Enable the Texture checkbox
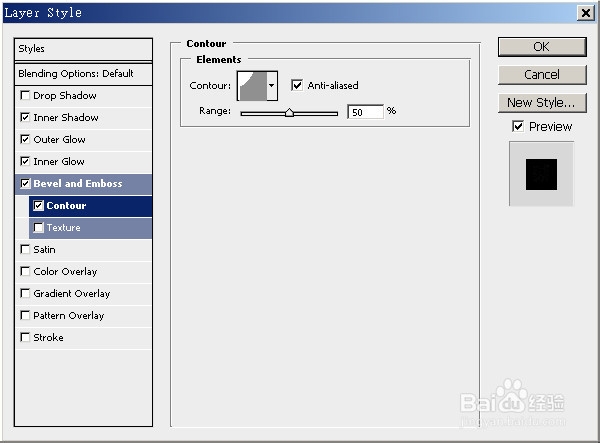The image size is (600, 443). [x=38, y=228]
